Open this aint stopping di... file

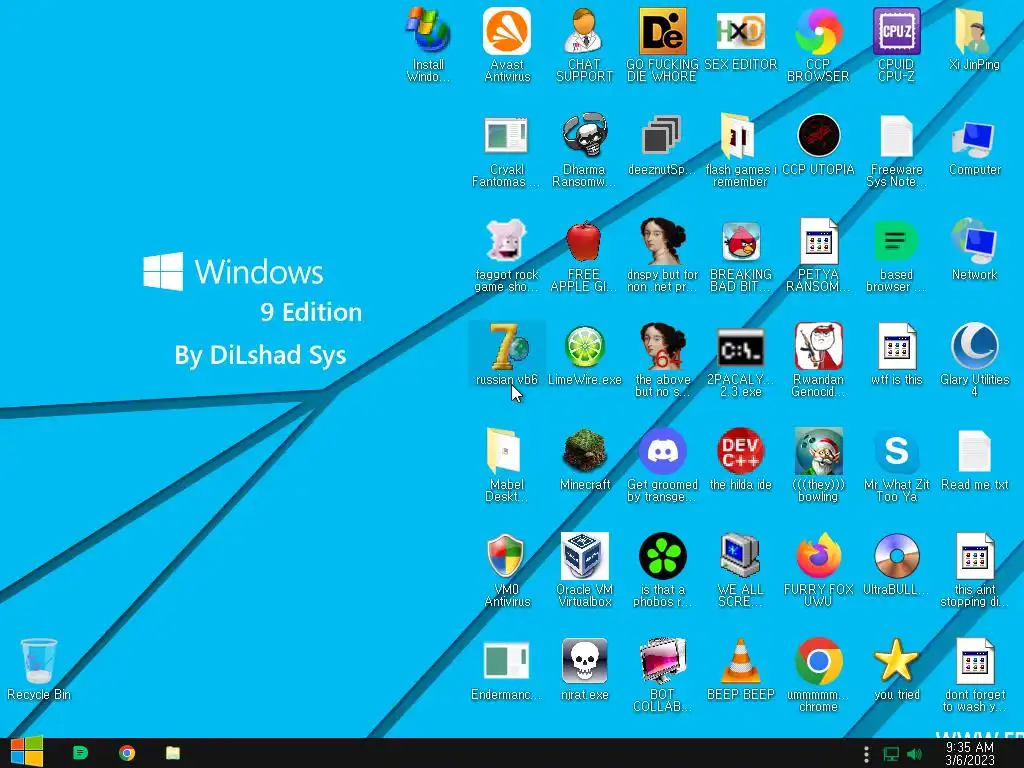[974, 571]
